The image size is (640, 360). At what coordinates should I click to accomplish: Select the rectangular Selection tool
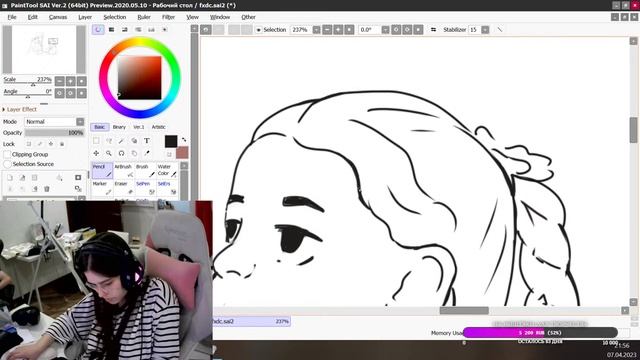tap(96, 141)
